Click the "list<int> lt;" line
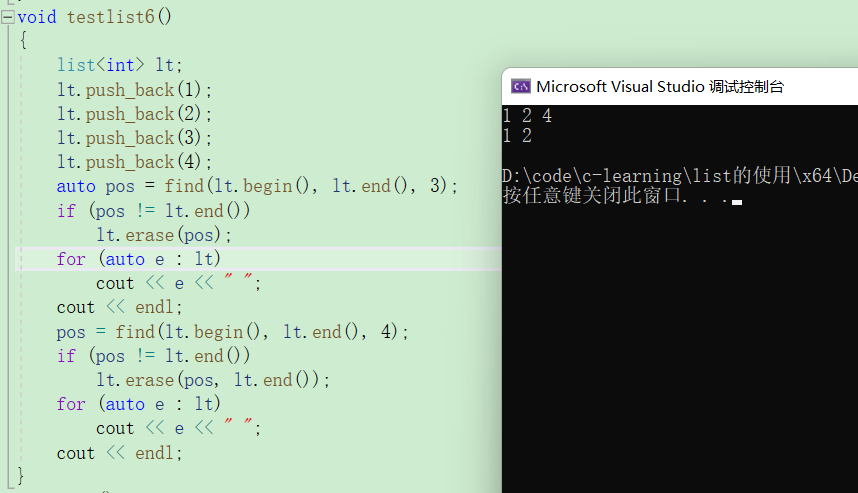Image resolution: width=858 pixels, height=493 pixels. click(x=119, y=65)
